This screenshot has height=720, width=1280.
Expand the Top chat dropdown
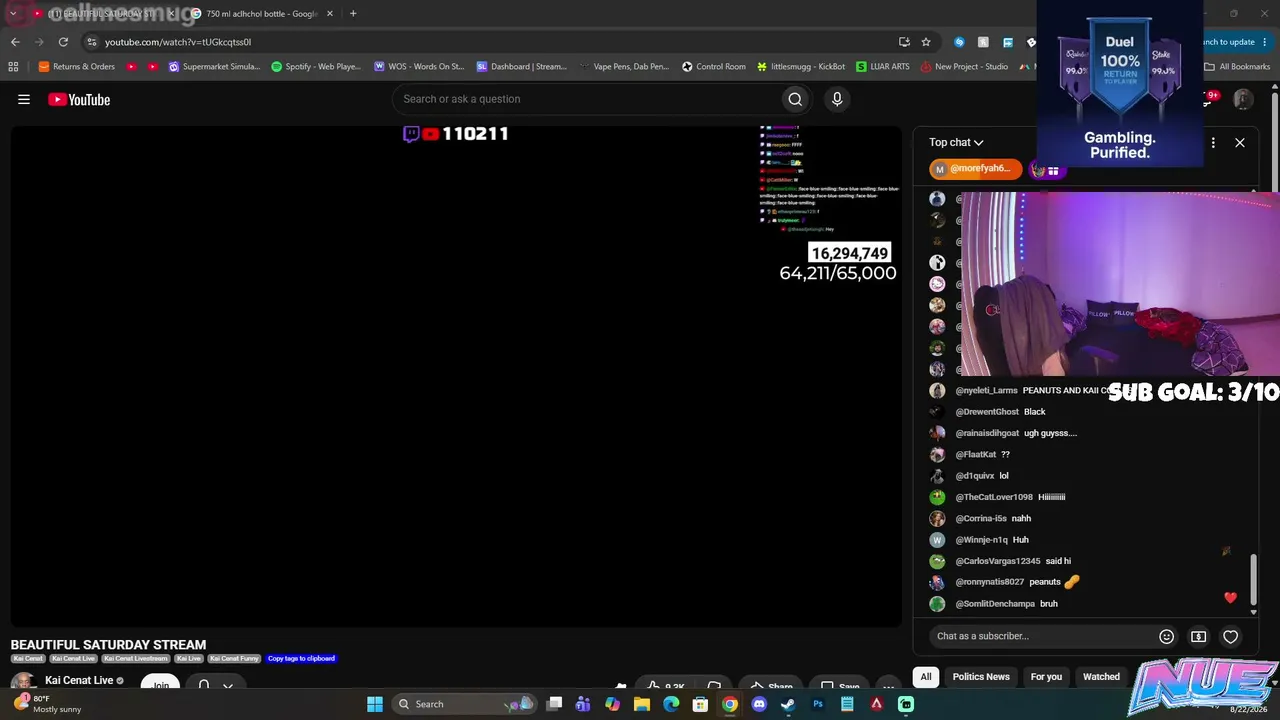[956, 143]
